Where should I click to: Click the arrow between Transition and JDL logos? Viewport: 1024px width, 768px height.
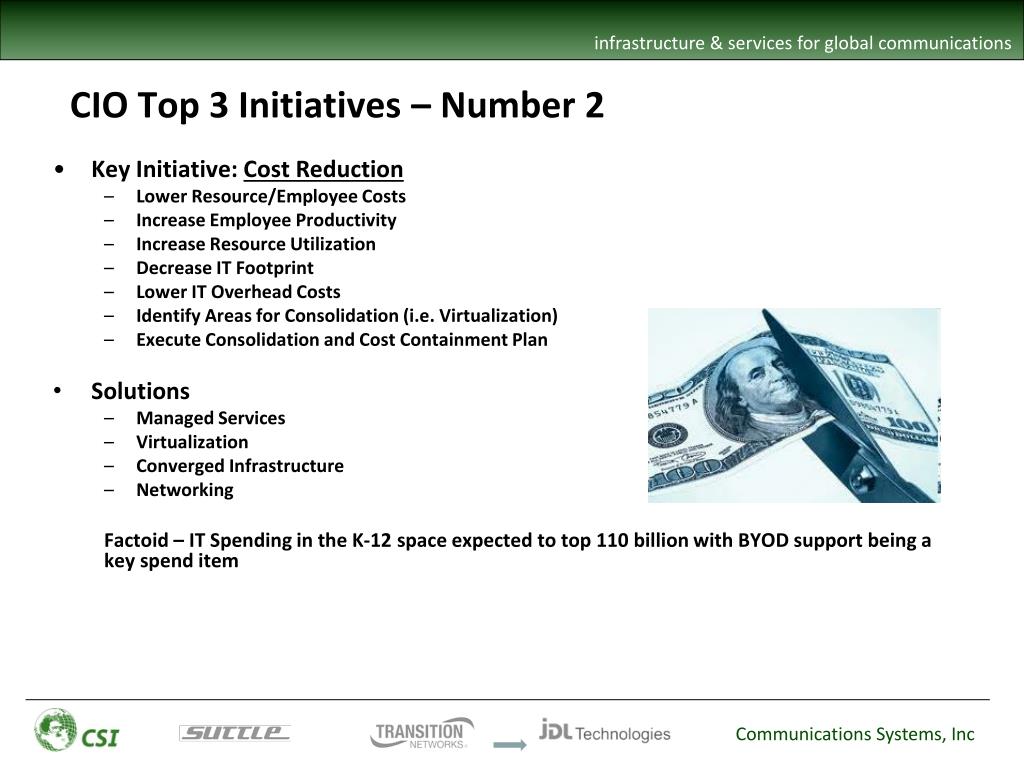point(509,744)
